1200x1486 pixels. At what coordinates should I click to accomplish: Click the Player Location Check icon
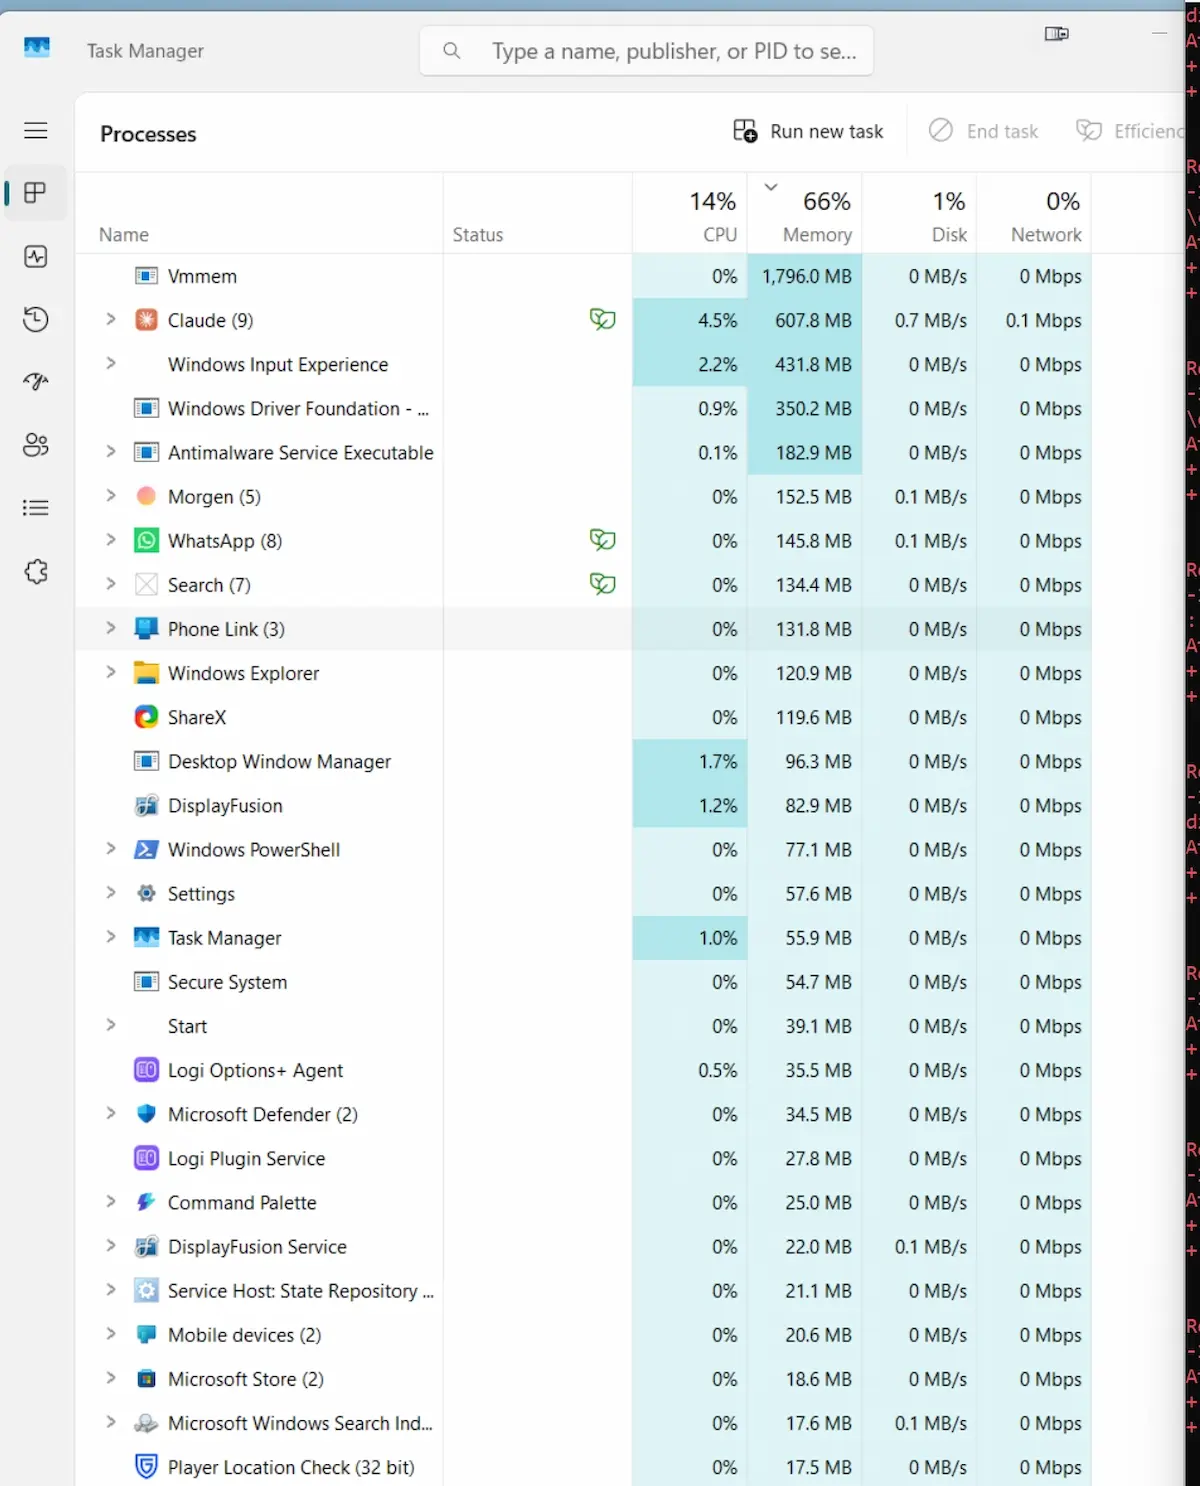point(146,1467)
